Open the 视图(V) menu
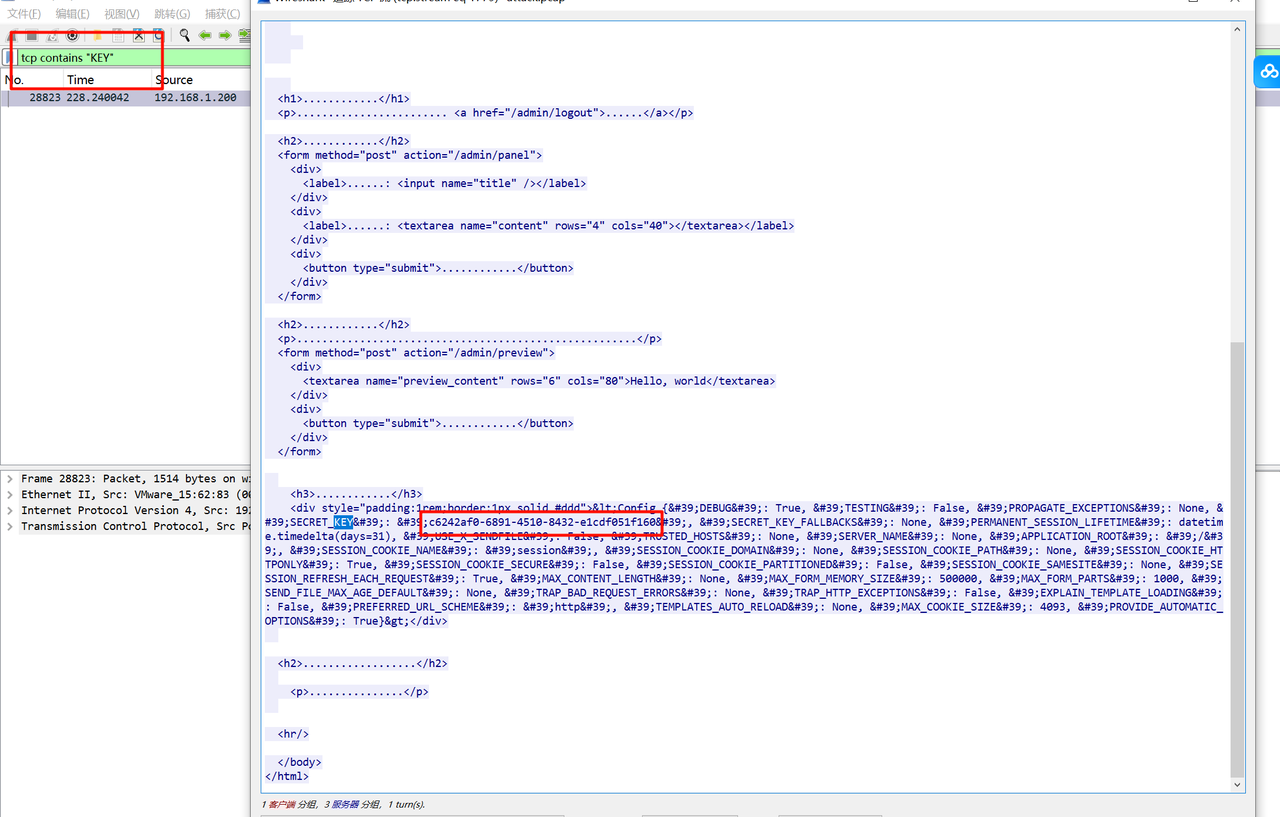Screen dimensions: 1280x817 [121, 14]
